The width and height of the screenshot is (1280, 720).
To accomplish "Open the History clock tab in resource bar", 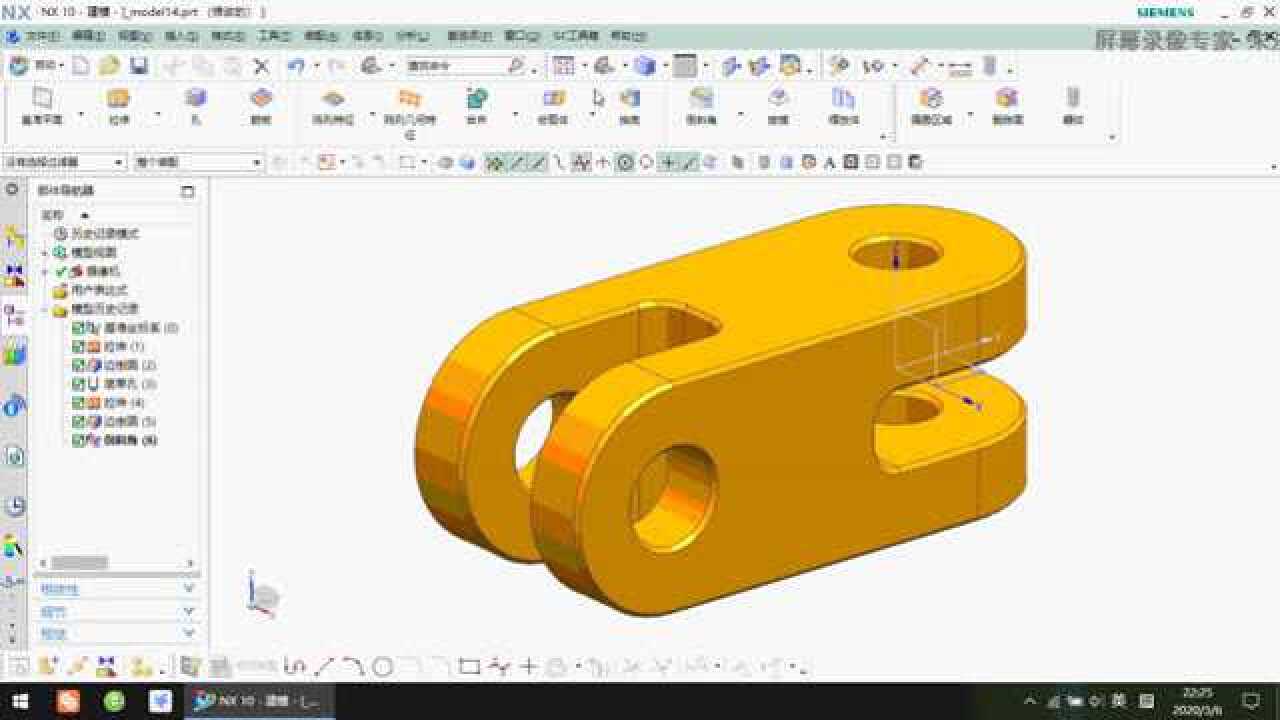I will point(14,506).
